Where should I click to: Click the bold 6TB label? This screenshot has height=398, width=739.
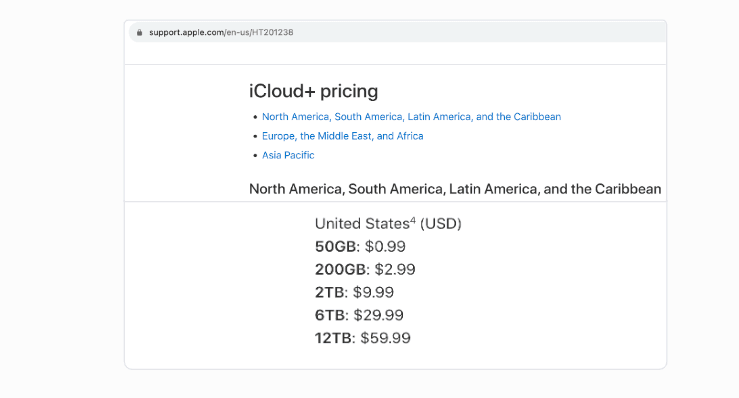coord(330,315)
